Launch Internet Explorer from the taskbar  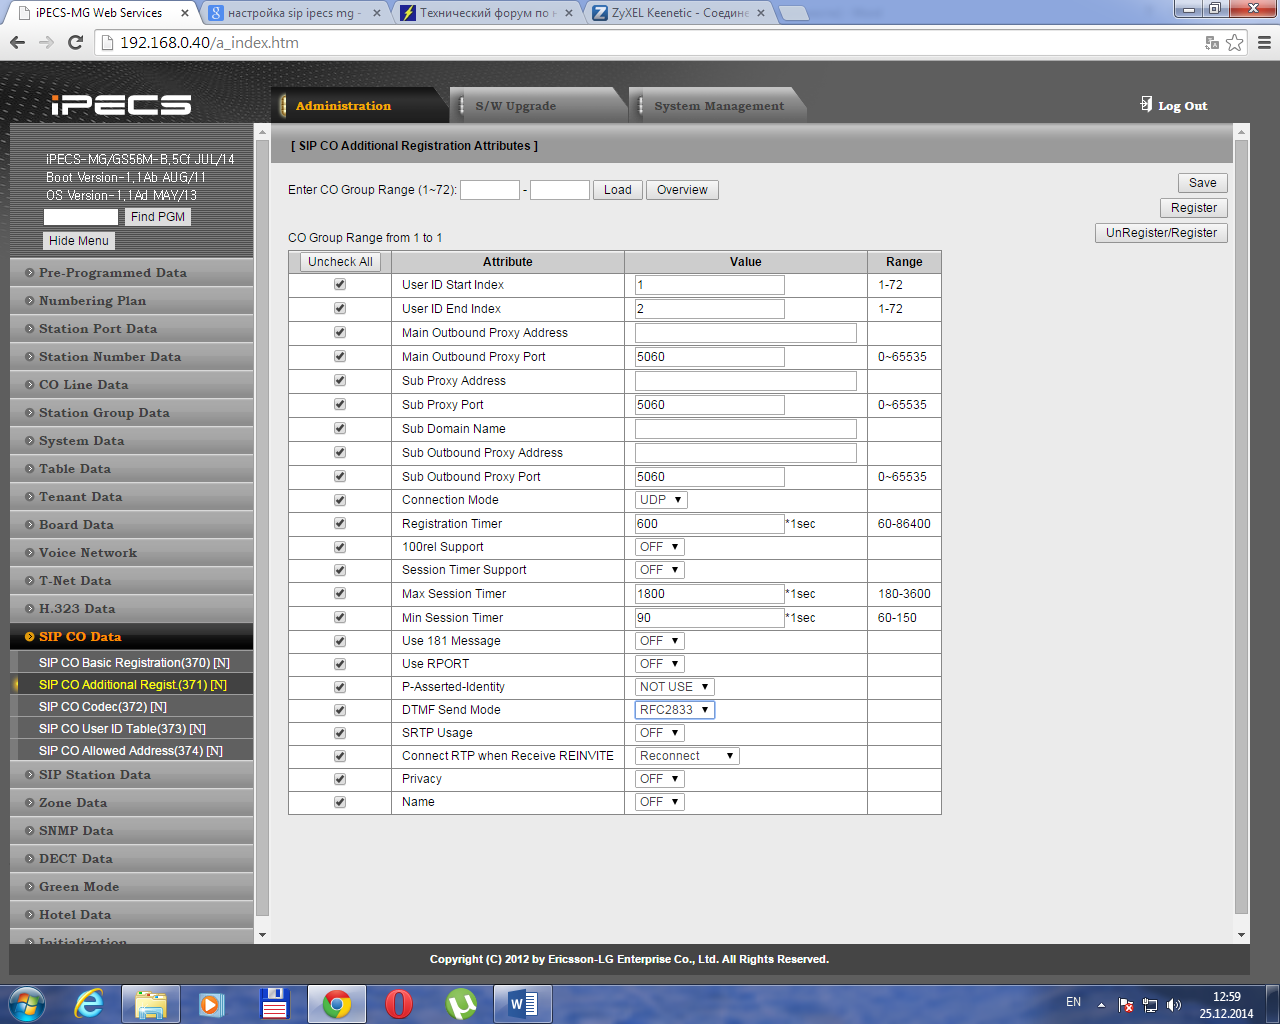pos(89,1003)
